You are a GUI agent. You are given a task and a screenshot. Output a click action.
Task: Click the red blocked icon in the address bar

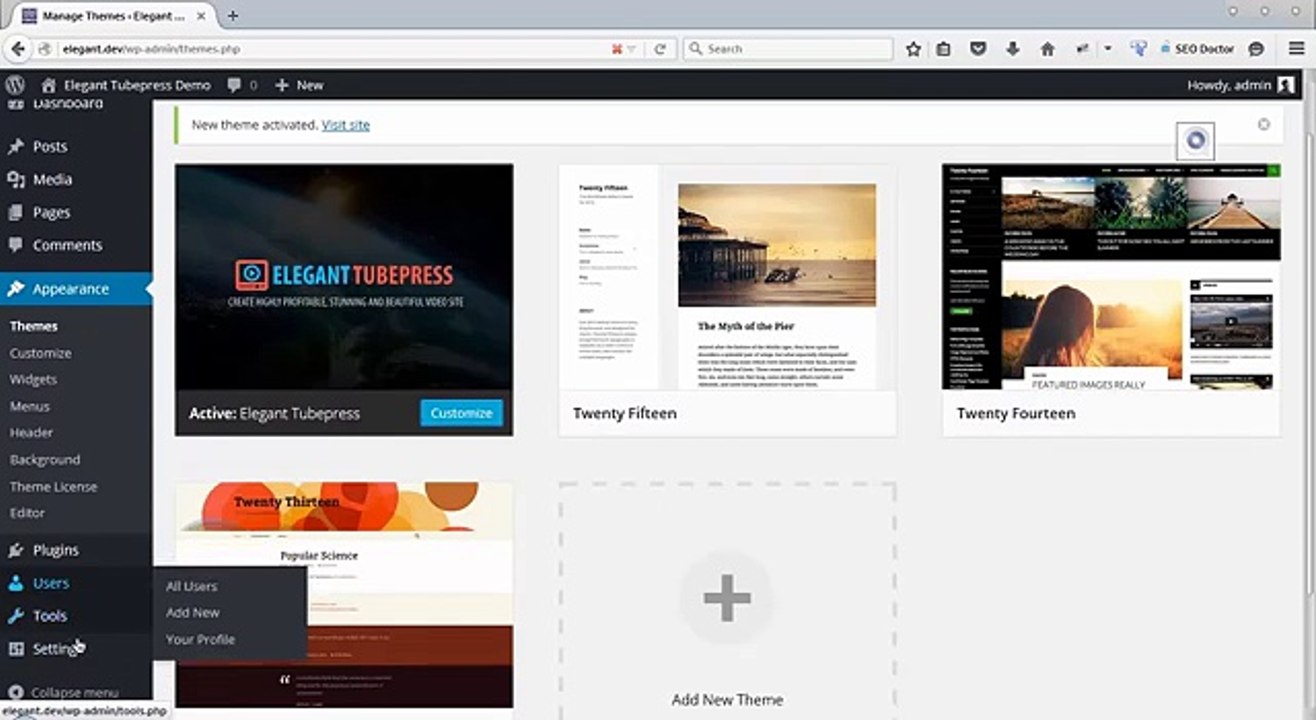pyautogui.click(x=617, y=49)
